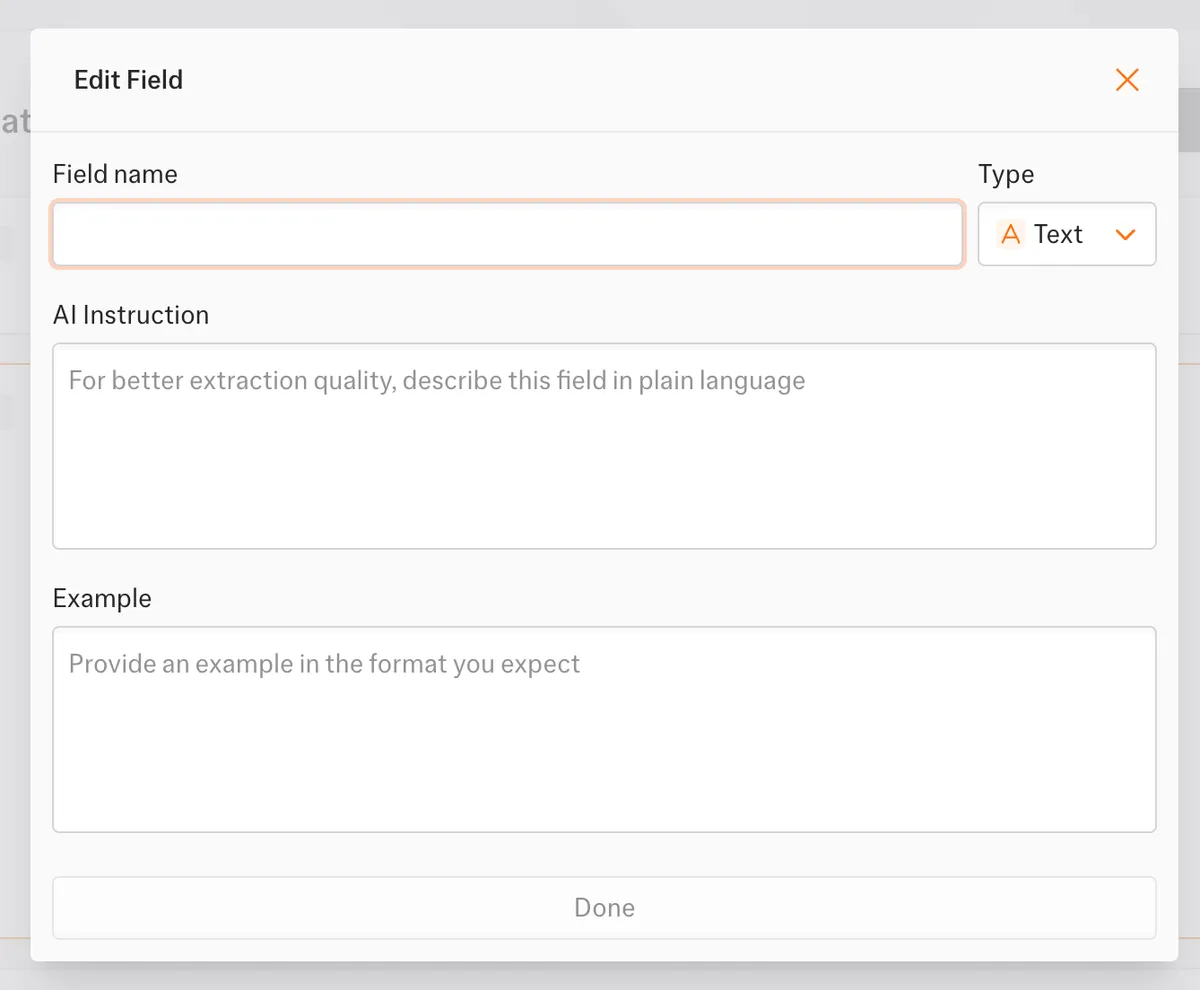The width and height of the screenshot is (1200, 990).
Task: Click the 'Edit Field' dialog title
Action: pos(128,80)
